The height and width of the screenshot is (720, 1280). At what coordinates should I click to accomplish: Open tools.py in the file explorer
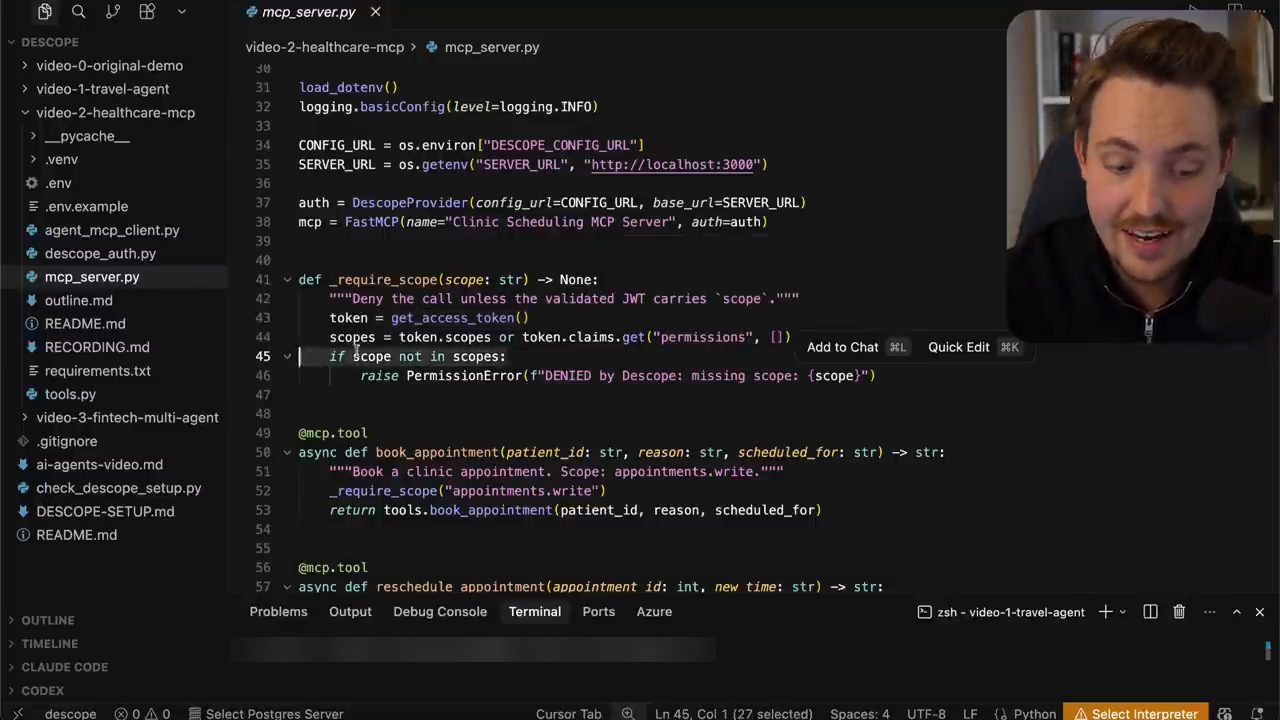[x=70, y=395]
